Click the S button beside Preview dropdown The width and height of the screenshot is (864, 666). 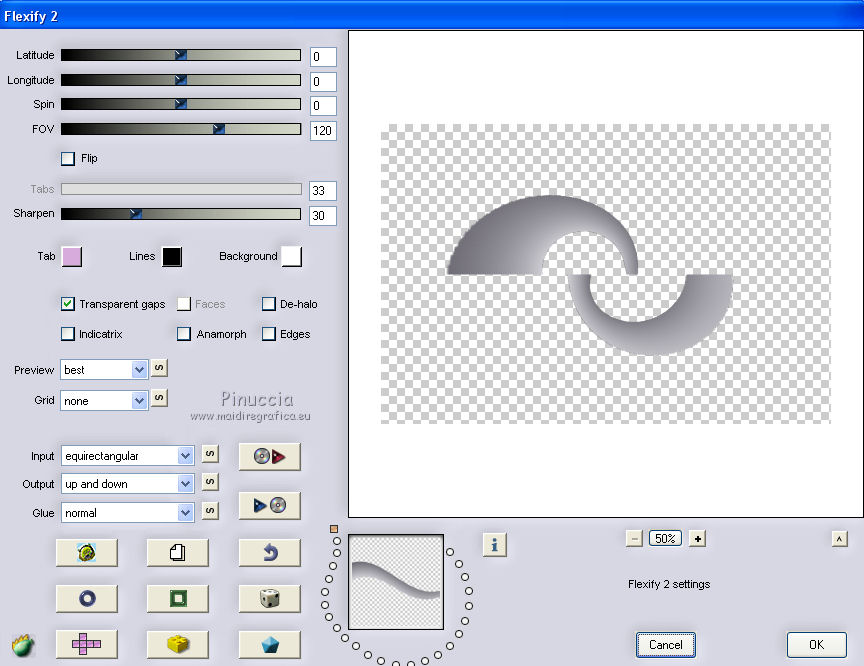point(159,368)
